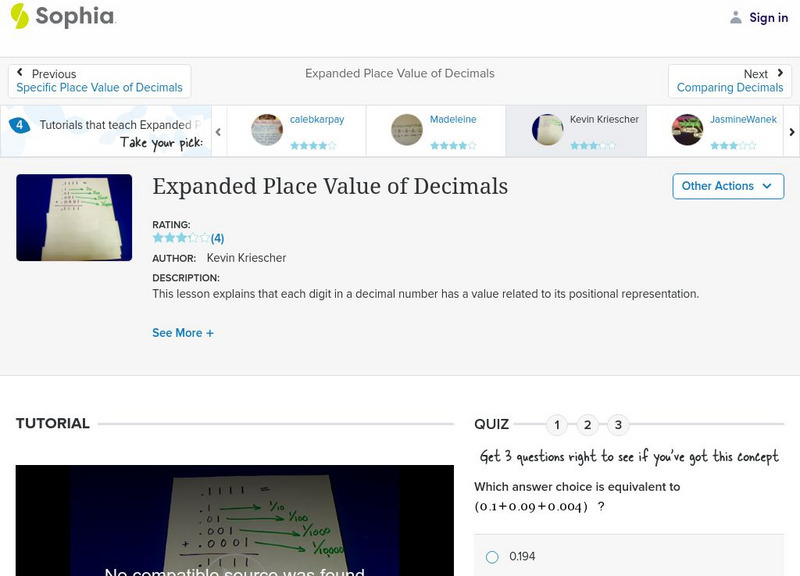Click the star rating under the title
The width and height of the screenshot is (800, 576).
click(181, 238)
